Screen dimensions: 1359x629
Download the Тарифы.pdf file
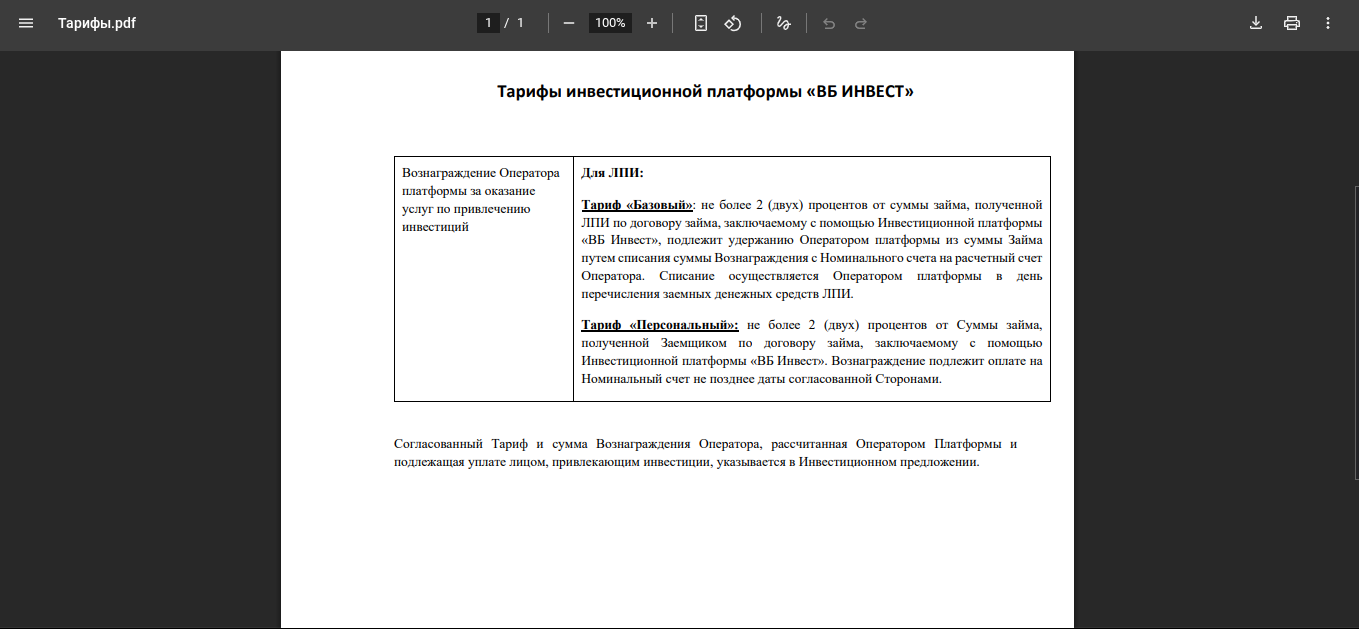point(1256,23)
